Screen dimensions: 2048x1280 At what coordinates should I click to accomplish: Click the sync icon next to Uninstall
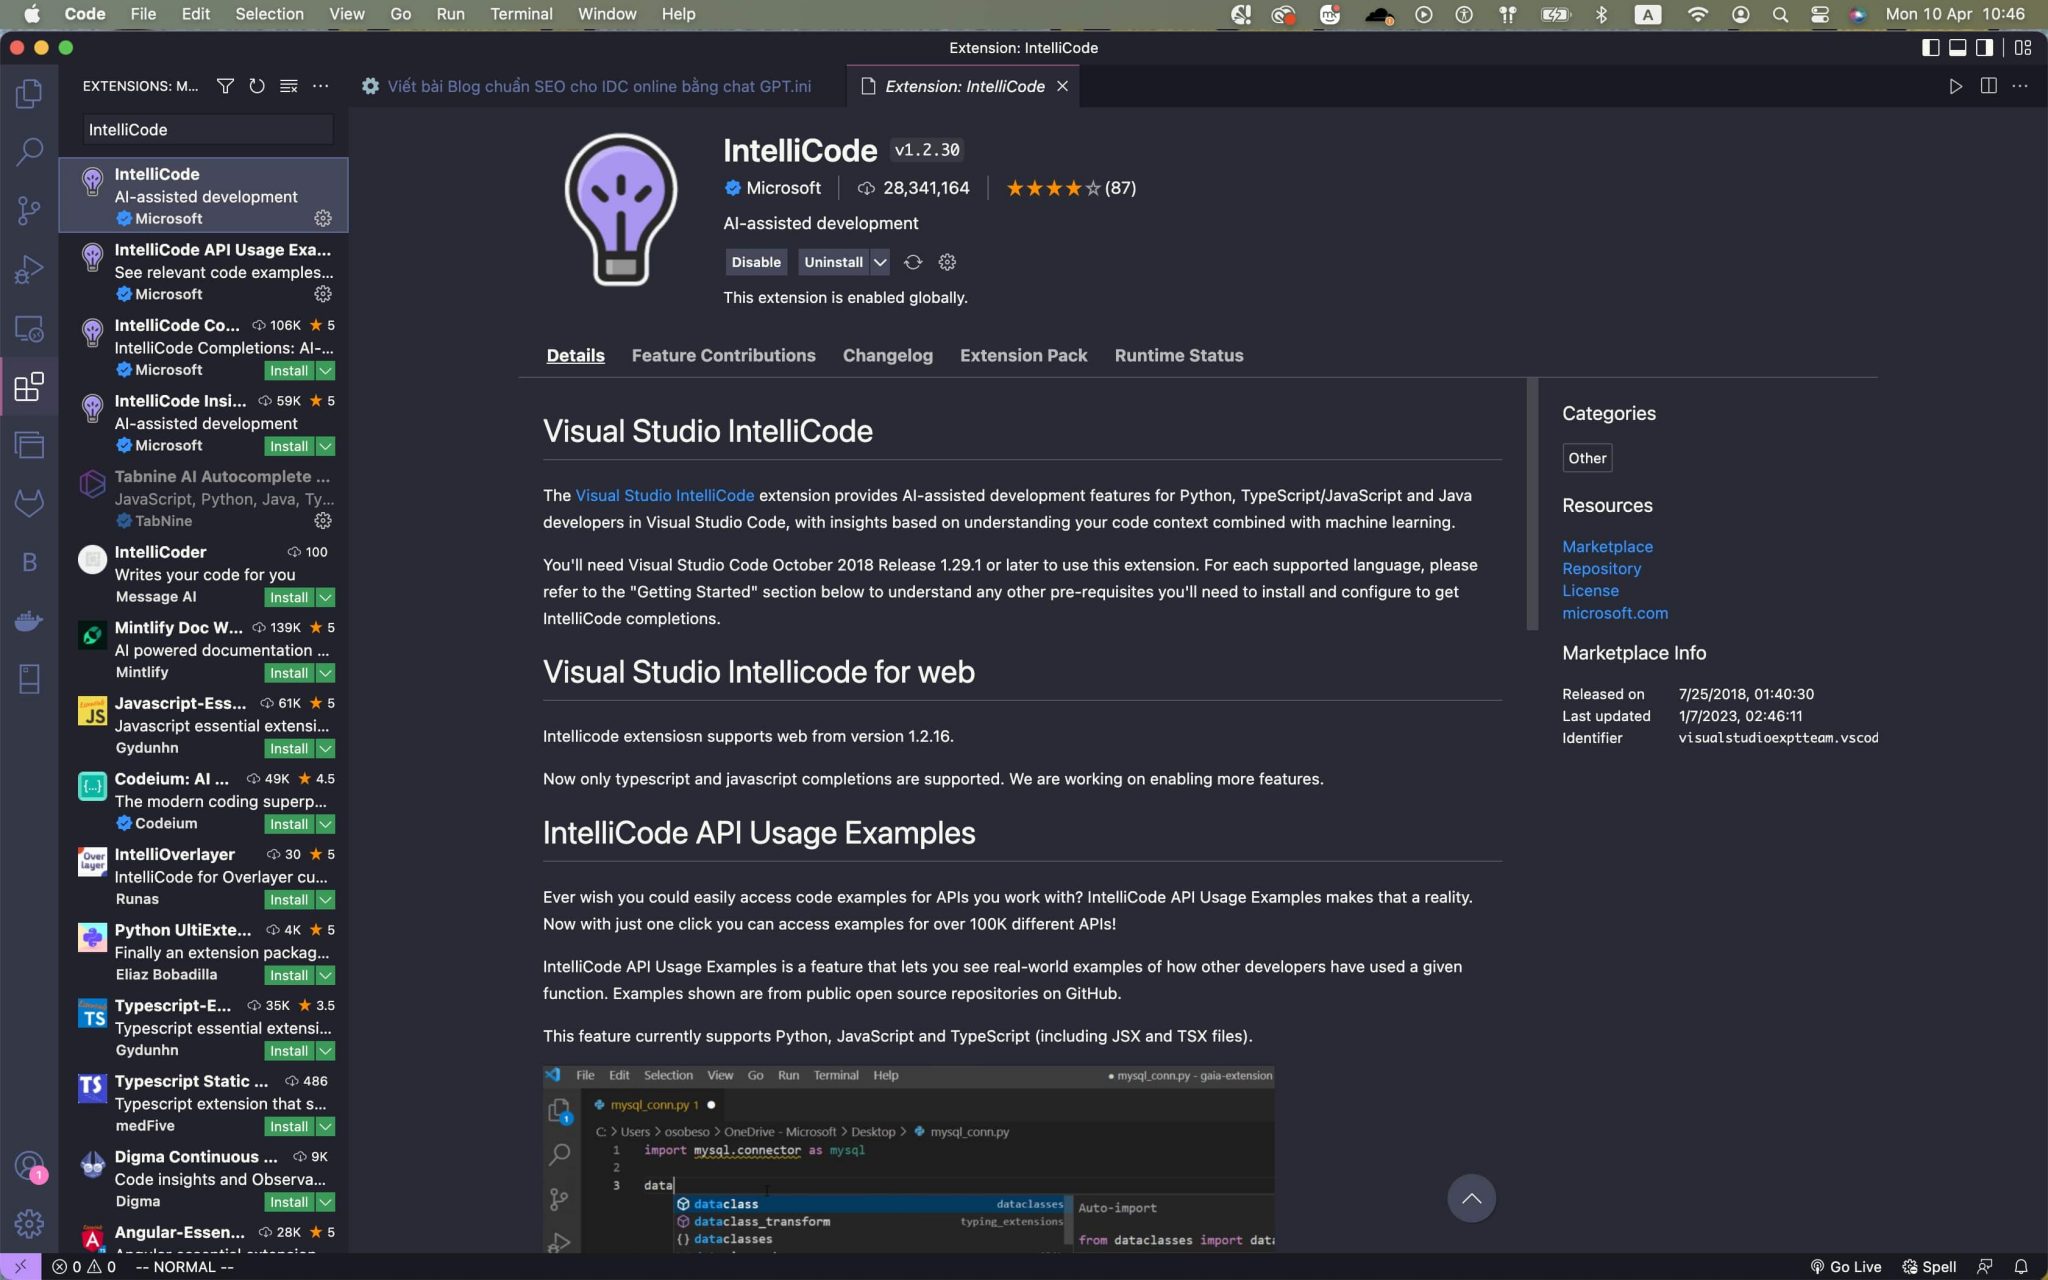pos(913,262)
